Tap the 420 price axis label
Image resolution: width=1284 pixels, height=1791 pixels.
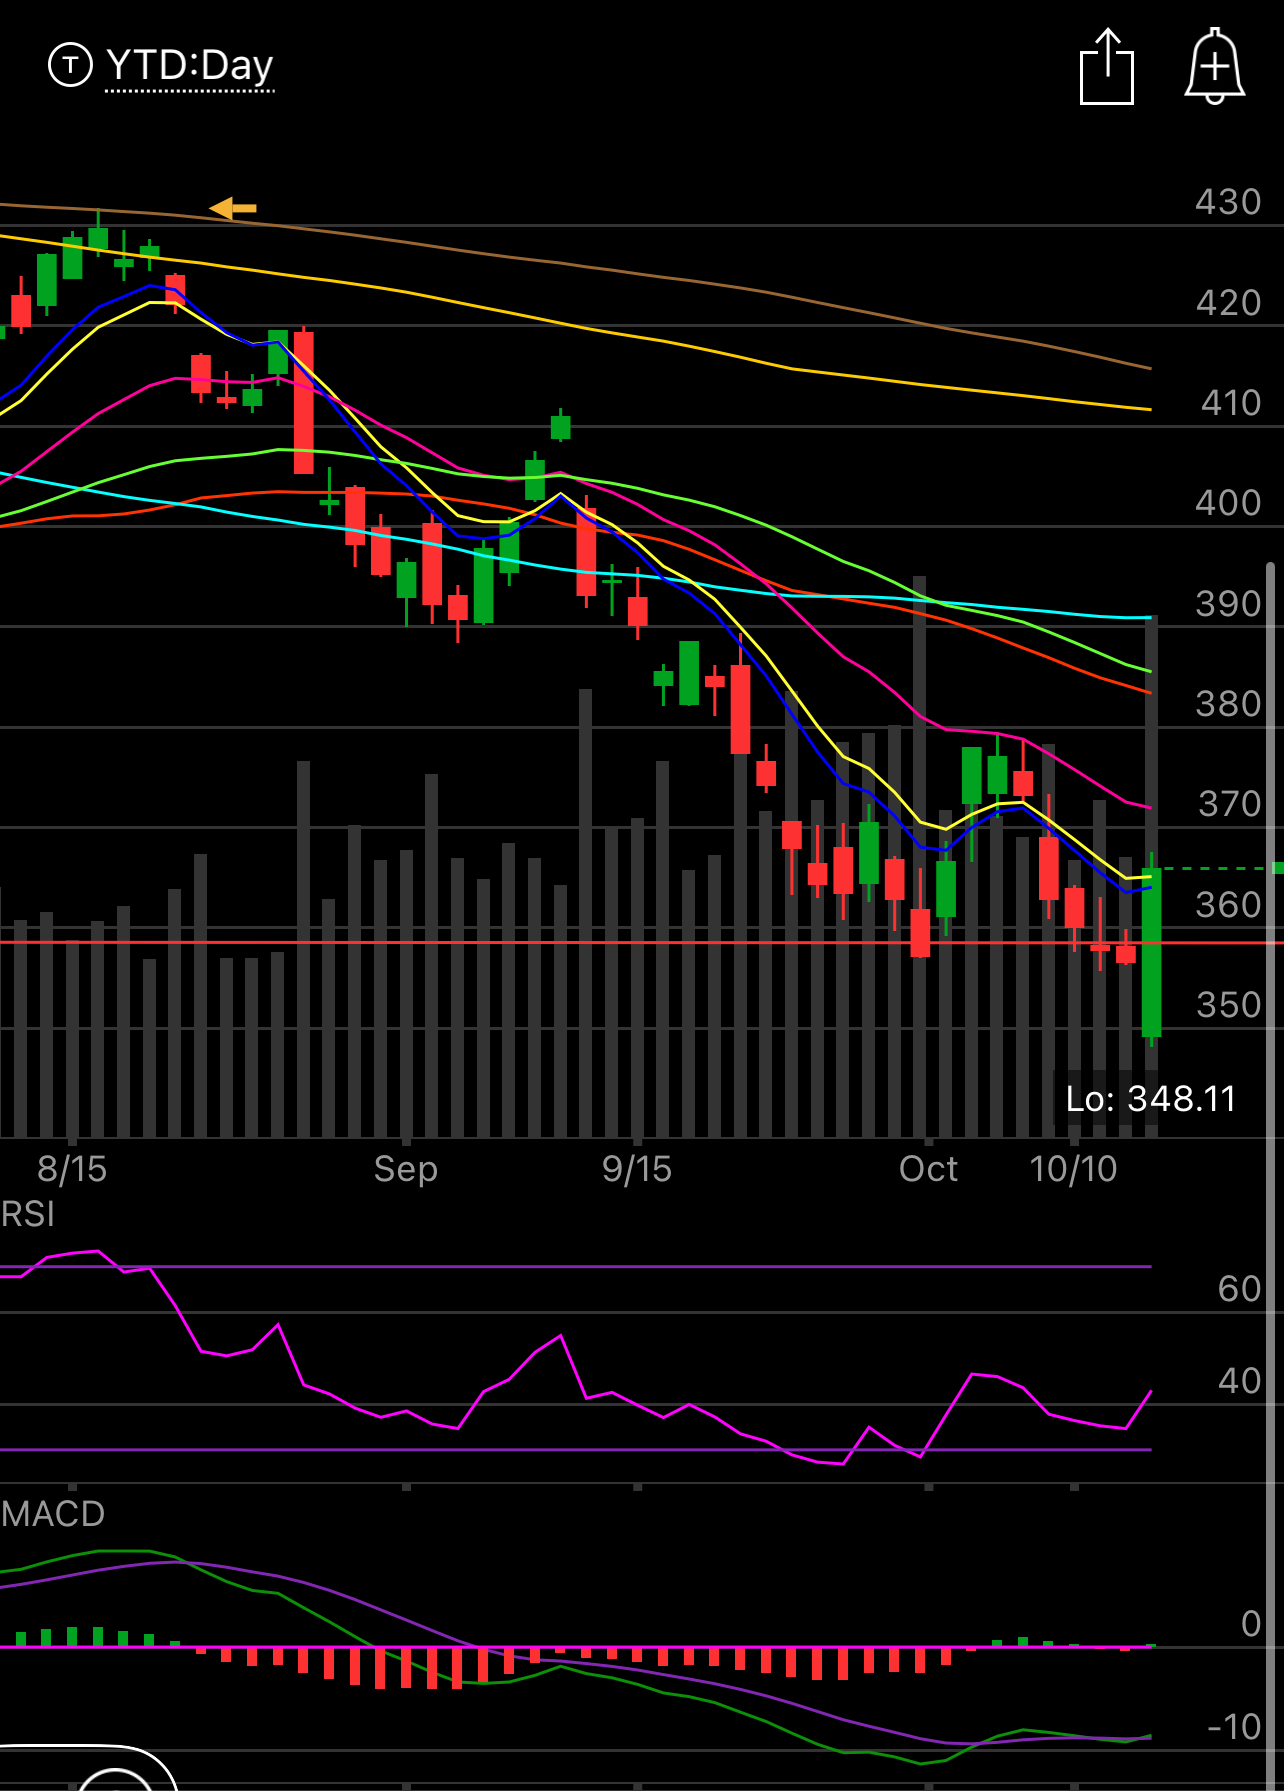pos(1229,303)
